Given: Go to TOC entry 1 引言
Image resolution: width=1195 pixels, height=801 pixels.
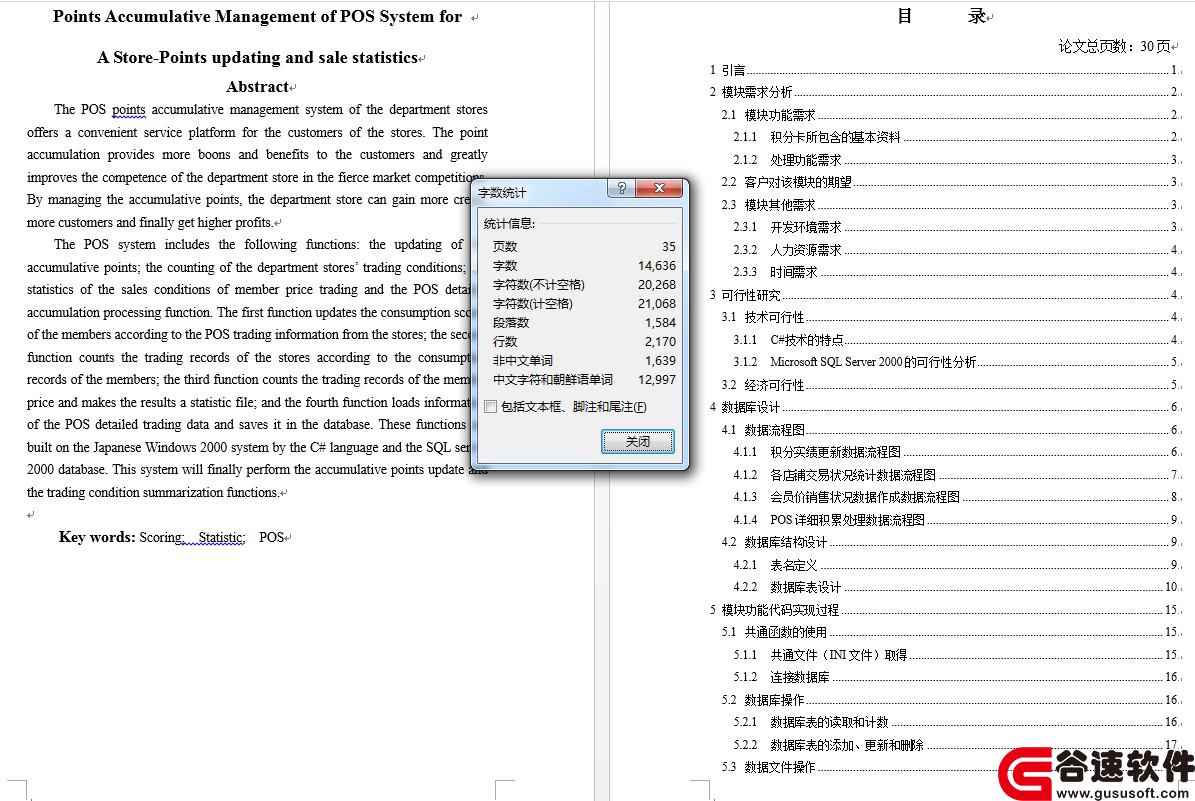Looking at the screenshot, I should [x=944, y=70].
